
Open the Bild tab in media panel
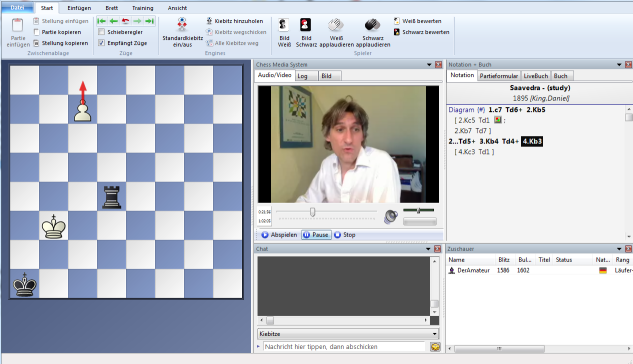329,76
